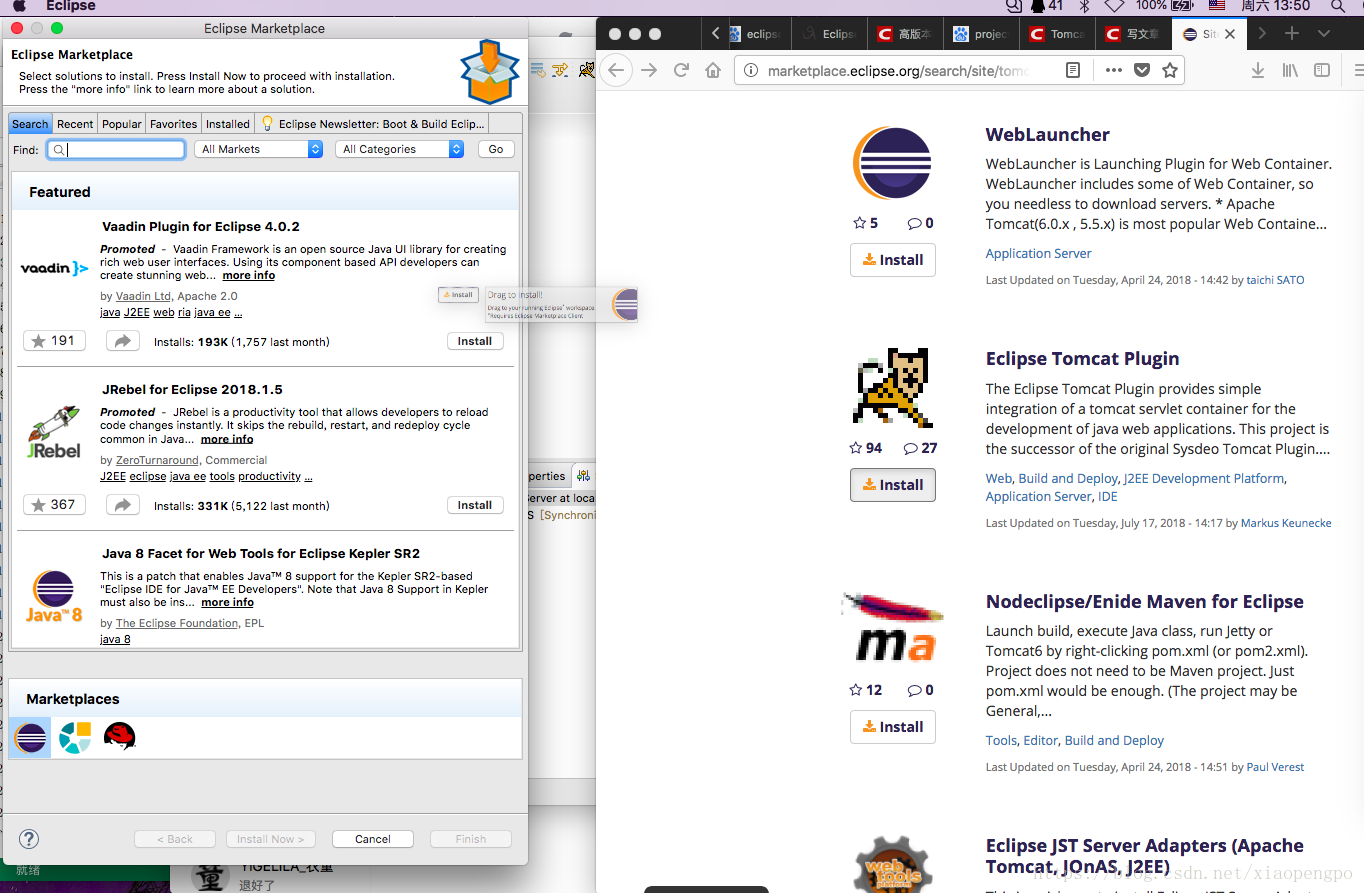The image size is (1364, 893).
Task: Install the Eclipse Tomcat Plugin
Action: pyautogui.click(x=892, y=485)
